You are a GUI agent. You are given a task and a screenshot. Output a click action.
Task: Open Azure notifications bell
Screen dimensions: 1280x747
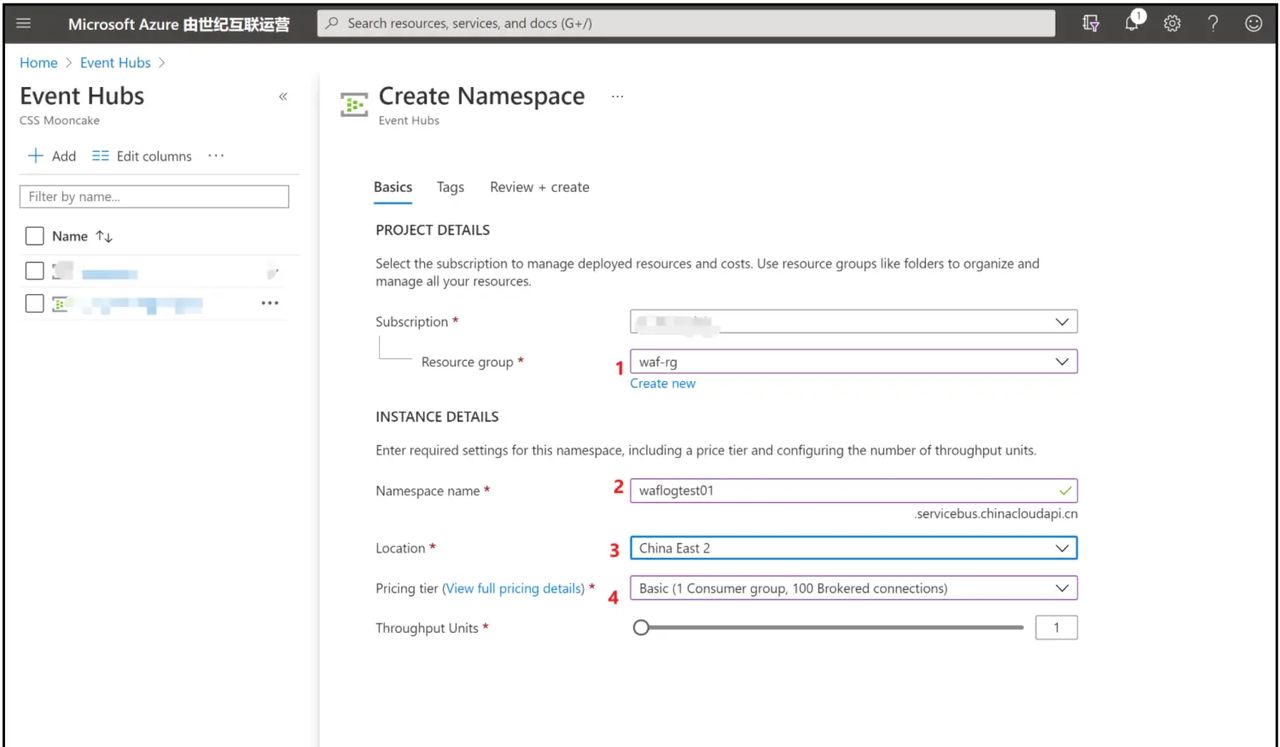coord(1131,23)
